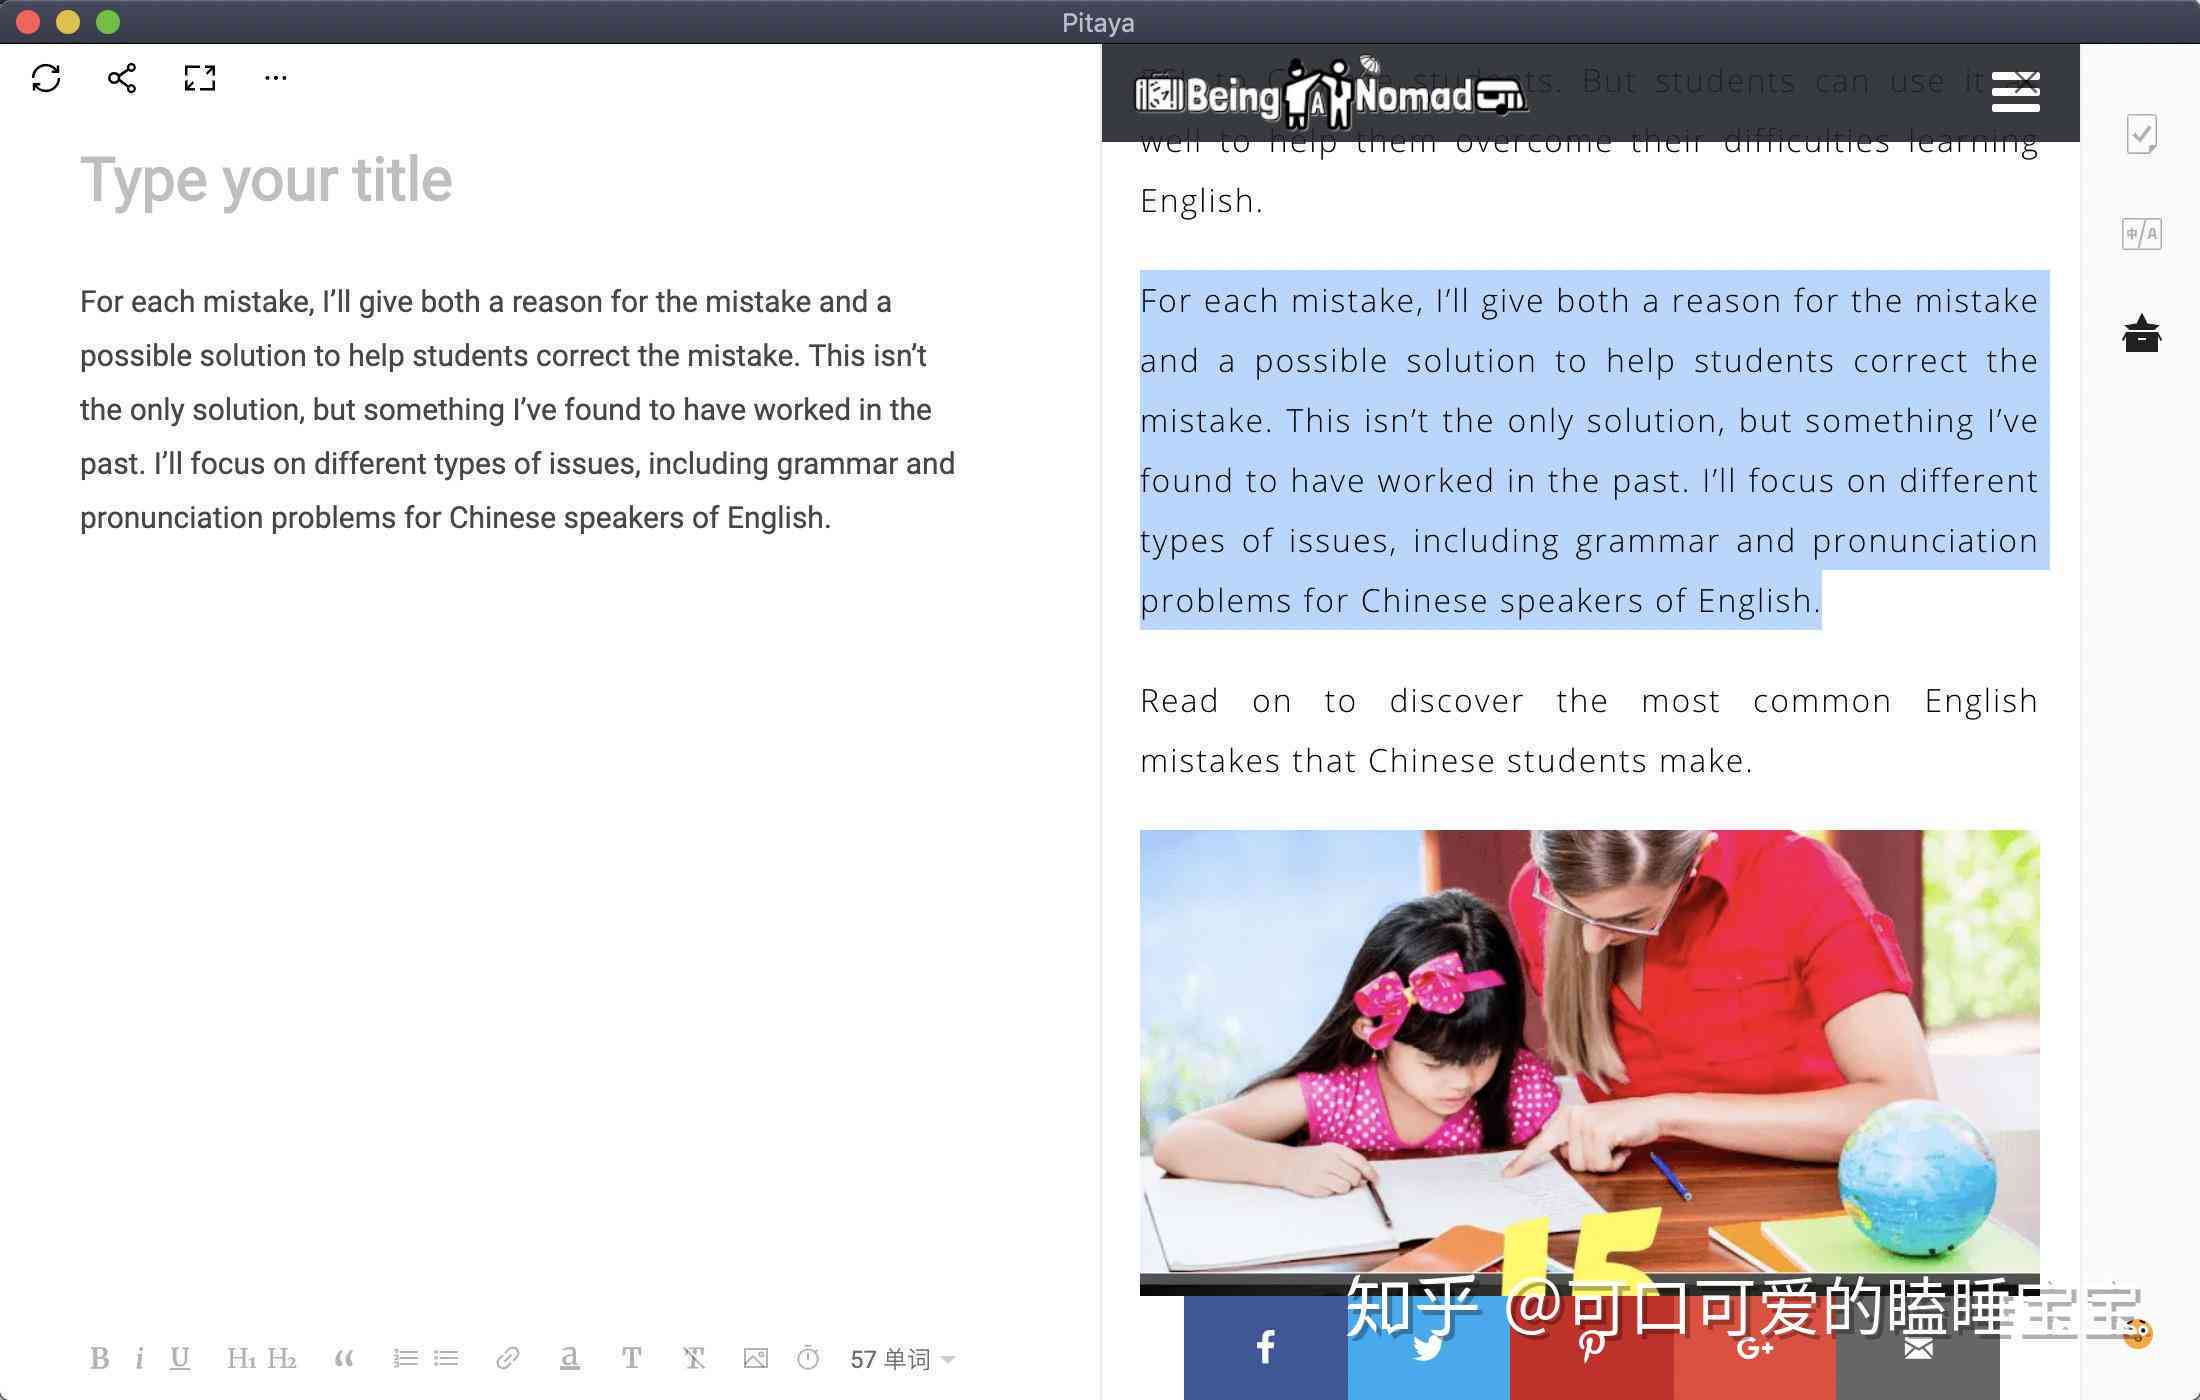The width and height of the screenshot is (2200, 1400).
Task: Open the share menu icon
Action: click(x=122, y=77)
